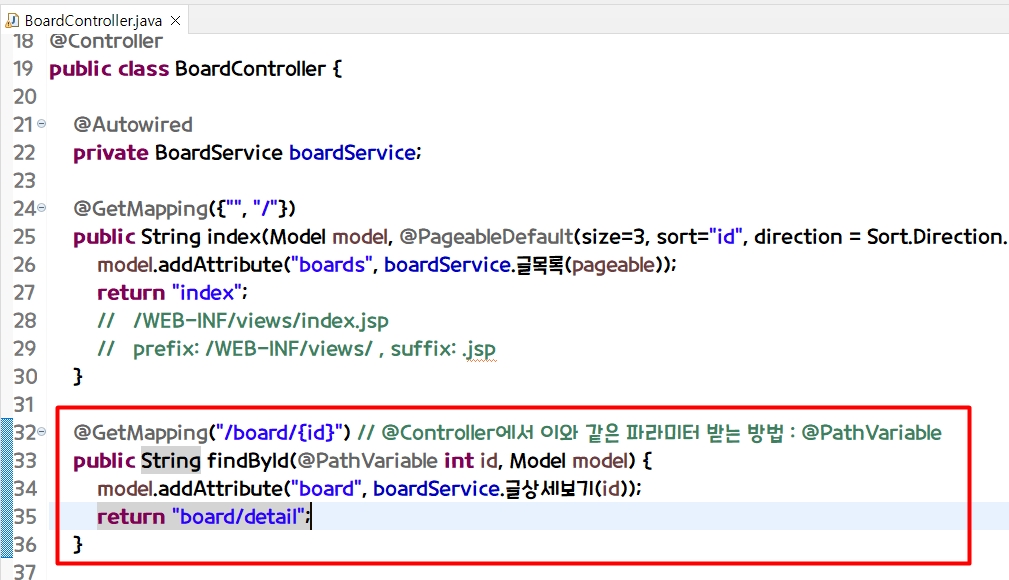The height and width of the screenshot is (580, 1009).
Task: Select the BoardController.java editor tab
Action: pos(93,21)
